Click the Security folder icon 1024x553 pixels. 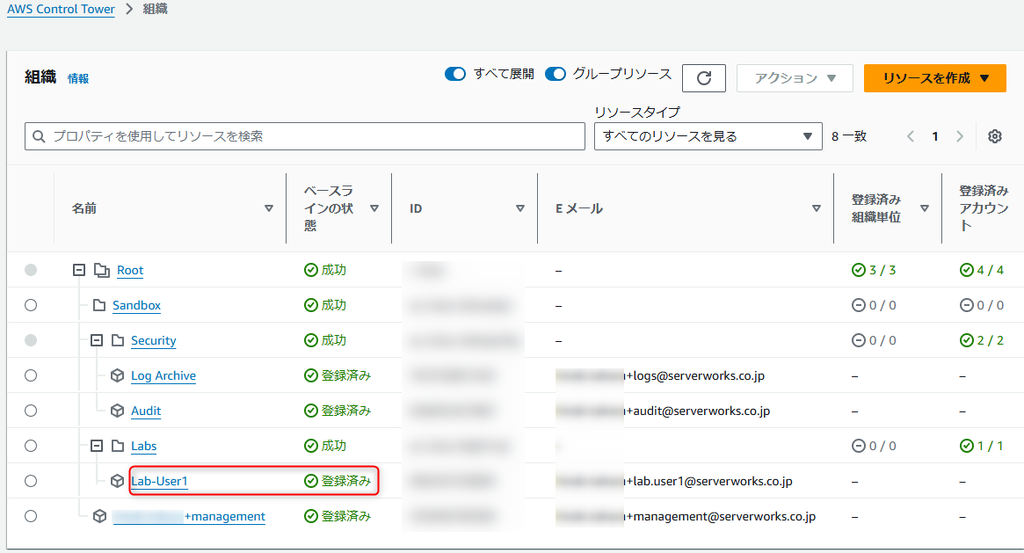(118, 340)
